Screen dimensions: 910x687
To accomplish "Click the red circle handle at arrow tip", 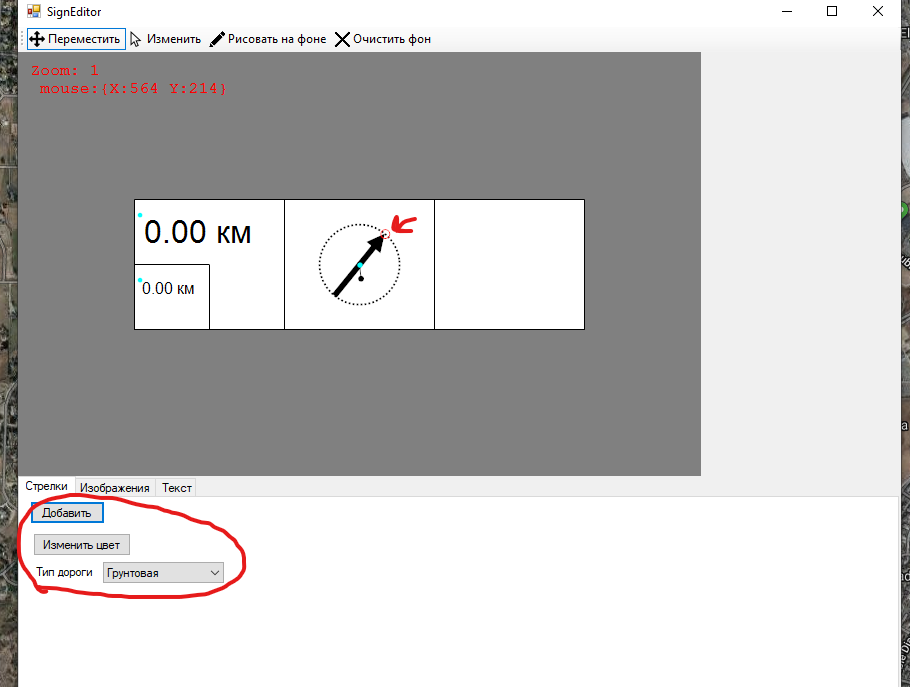I will [x=386, y=234].
